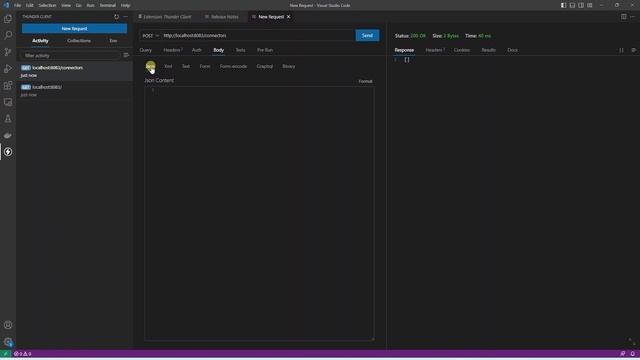Screen dimensions: 640x360
Task: Customize layout icon in title bar
Action: click(590, 5)
